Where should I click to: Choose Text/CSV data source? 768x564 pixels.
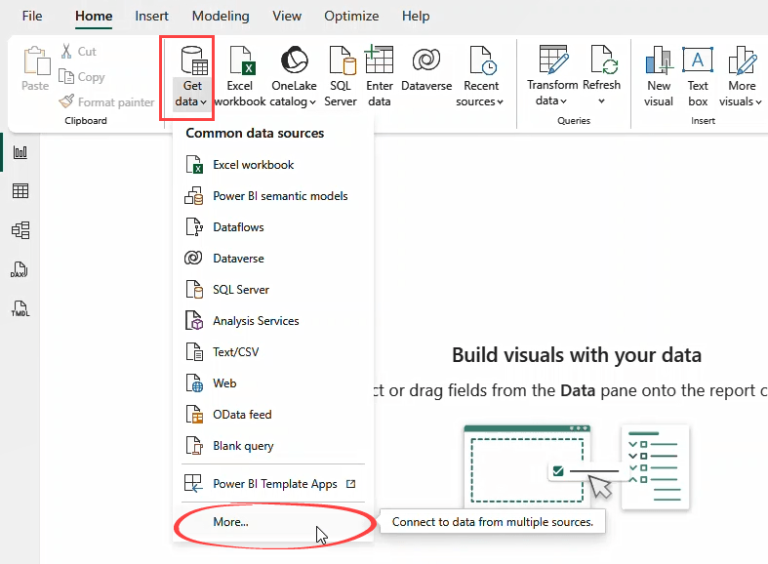273,352
